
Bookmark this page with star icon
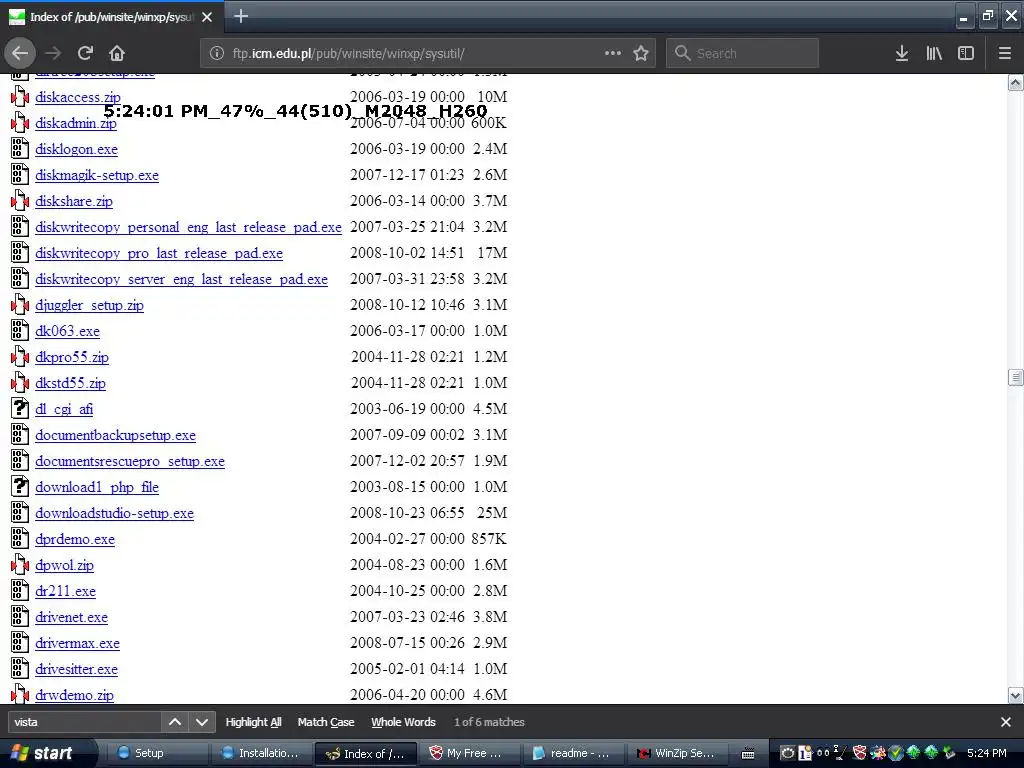(641, 53)
